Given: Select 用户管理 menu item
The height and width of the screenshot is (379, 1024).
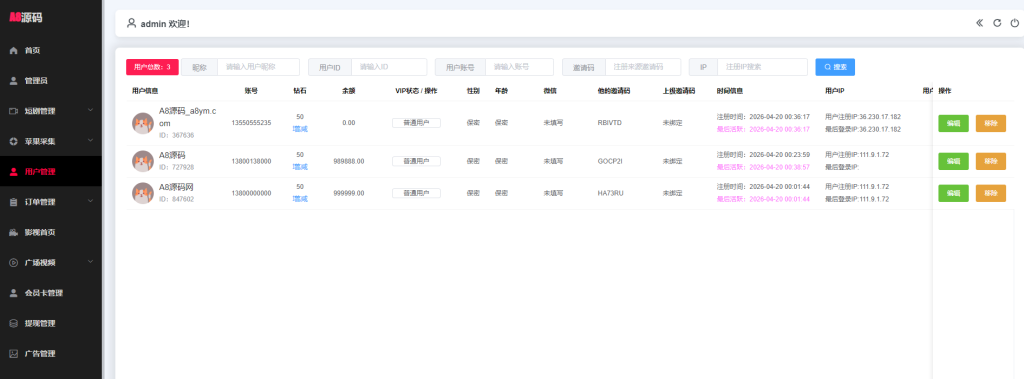Looking at the screenshot, I should [51, 172].
